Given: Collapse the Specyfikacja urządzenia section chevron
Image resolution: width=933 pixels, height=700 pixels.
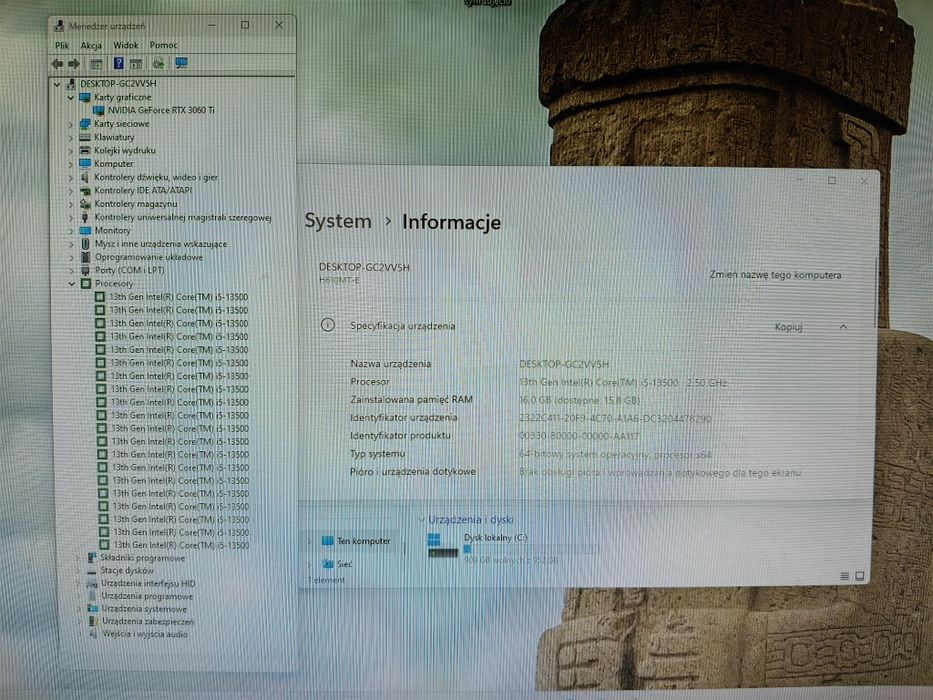Looking at the screenshot, I should (x=843, y=327).
